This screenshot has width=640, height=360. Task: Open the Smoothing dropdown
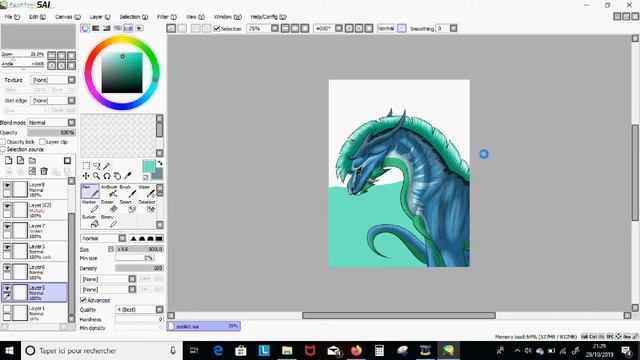pyautogui.click(x=453, y=28)
